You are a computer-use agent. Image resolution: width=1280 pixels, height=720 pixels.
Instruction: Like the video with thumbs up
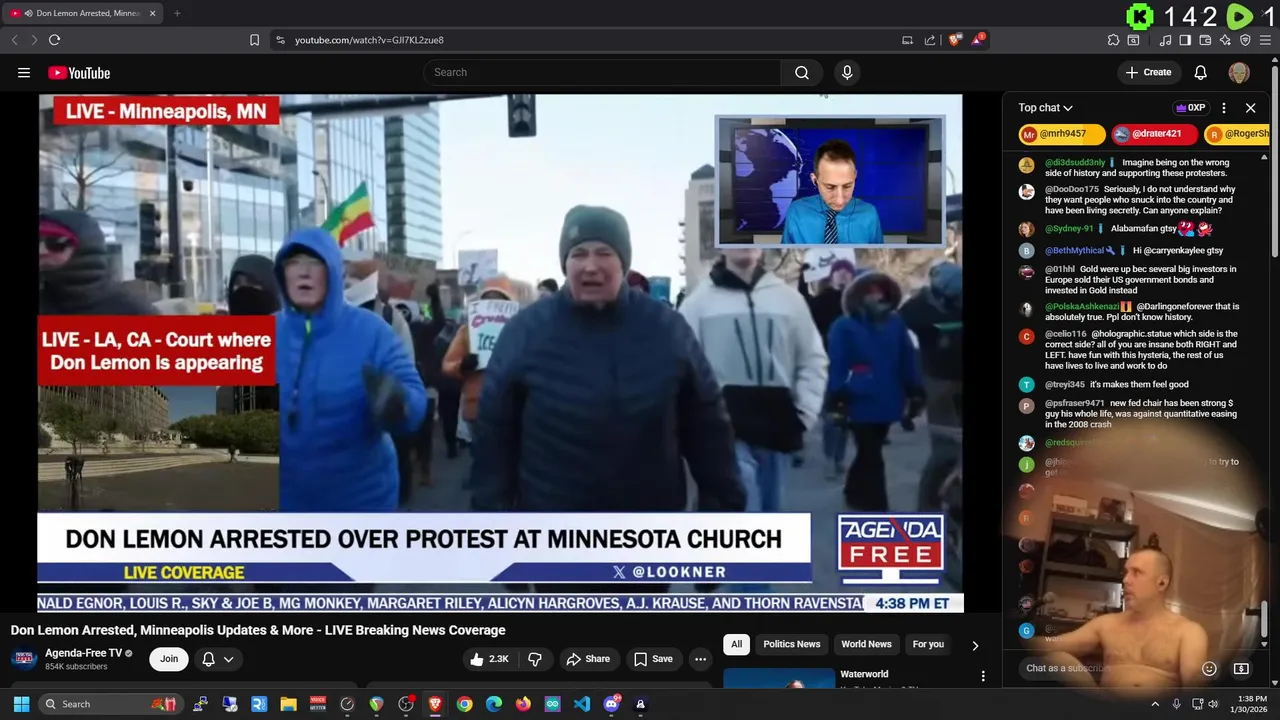pyautogui.click(x=489, y=659)
